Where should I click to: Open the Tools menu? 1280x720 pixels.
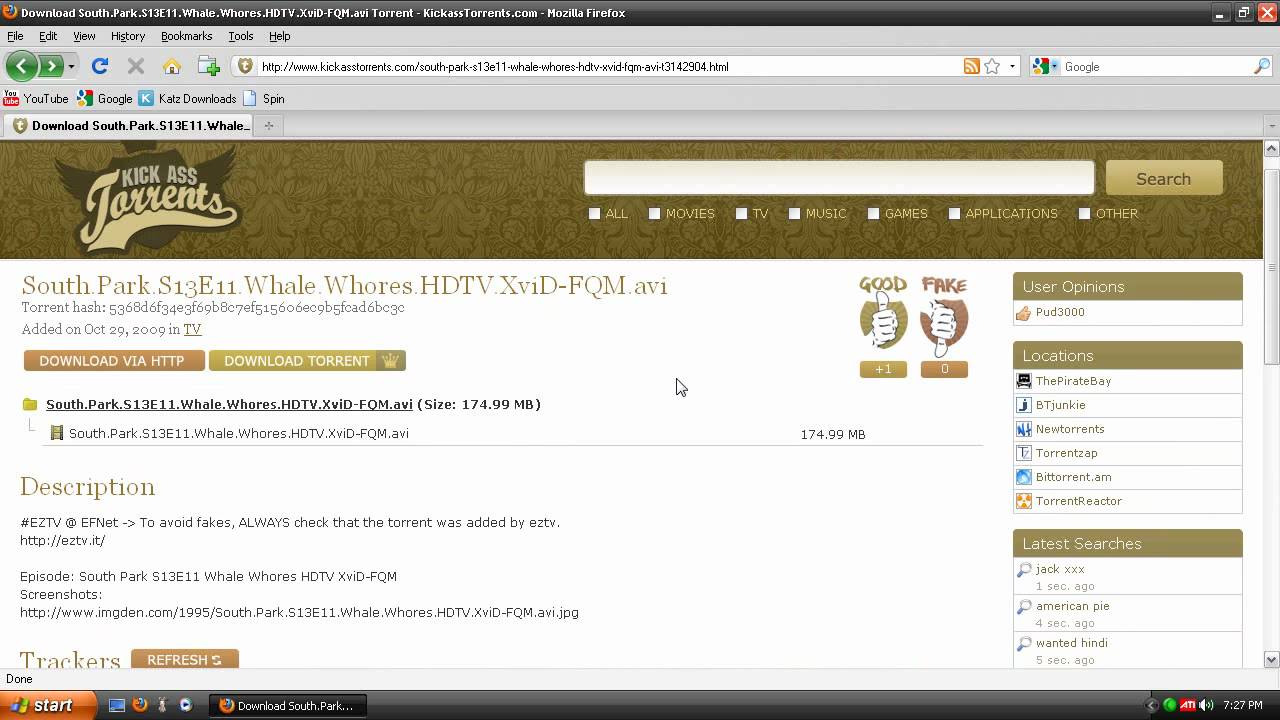pyautogui.click(x=241, y=36)
